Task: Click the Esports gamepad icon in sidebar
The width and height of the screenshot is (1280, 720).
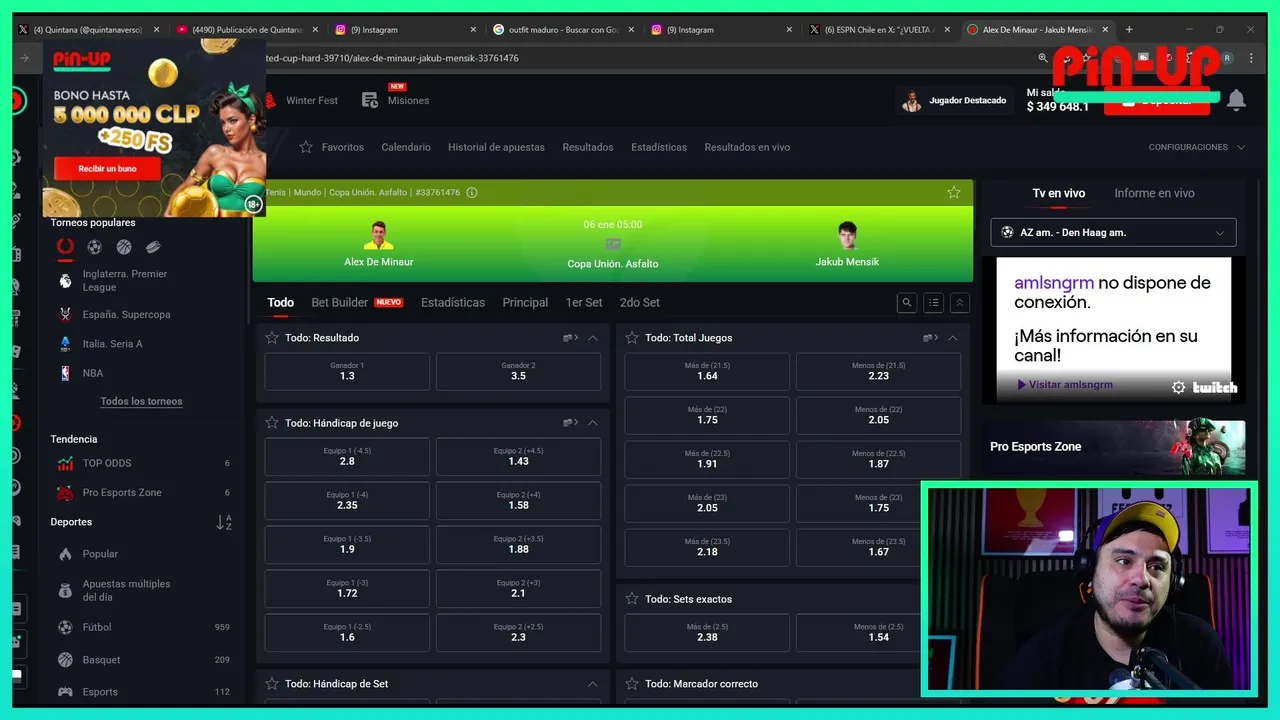Action: click(x=65, y=692)
